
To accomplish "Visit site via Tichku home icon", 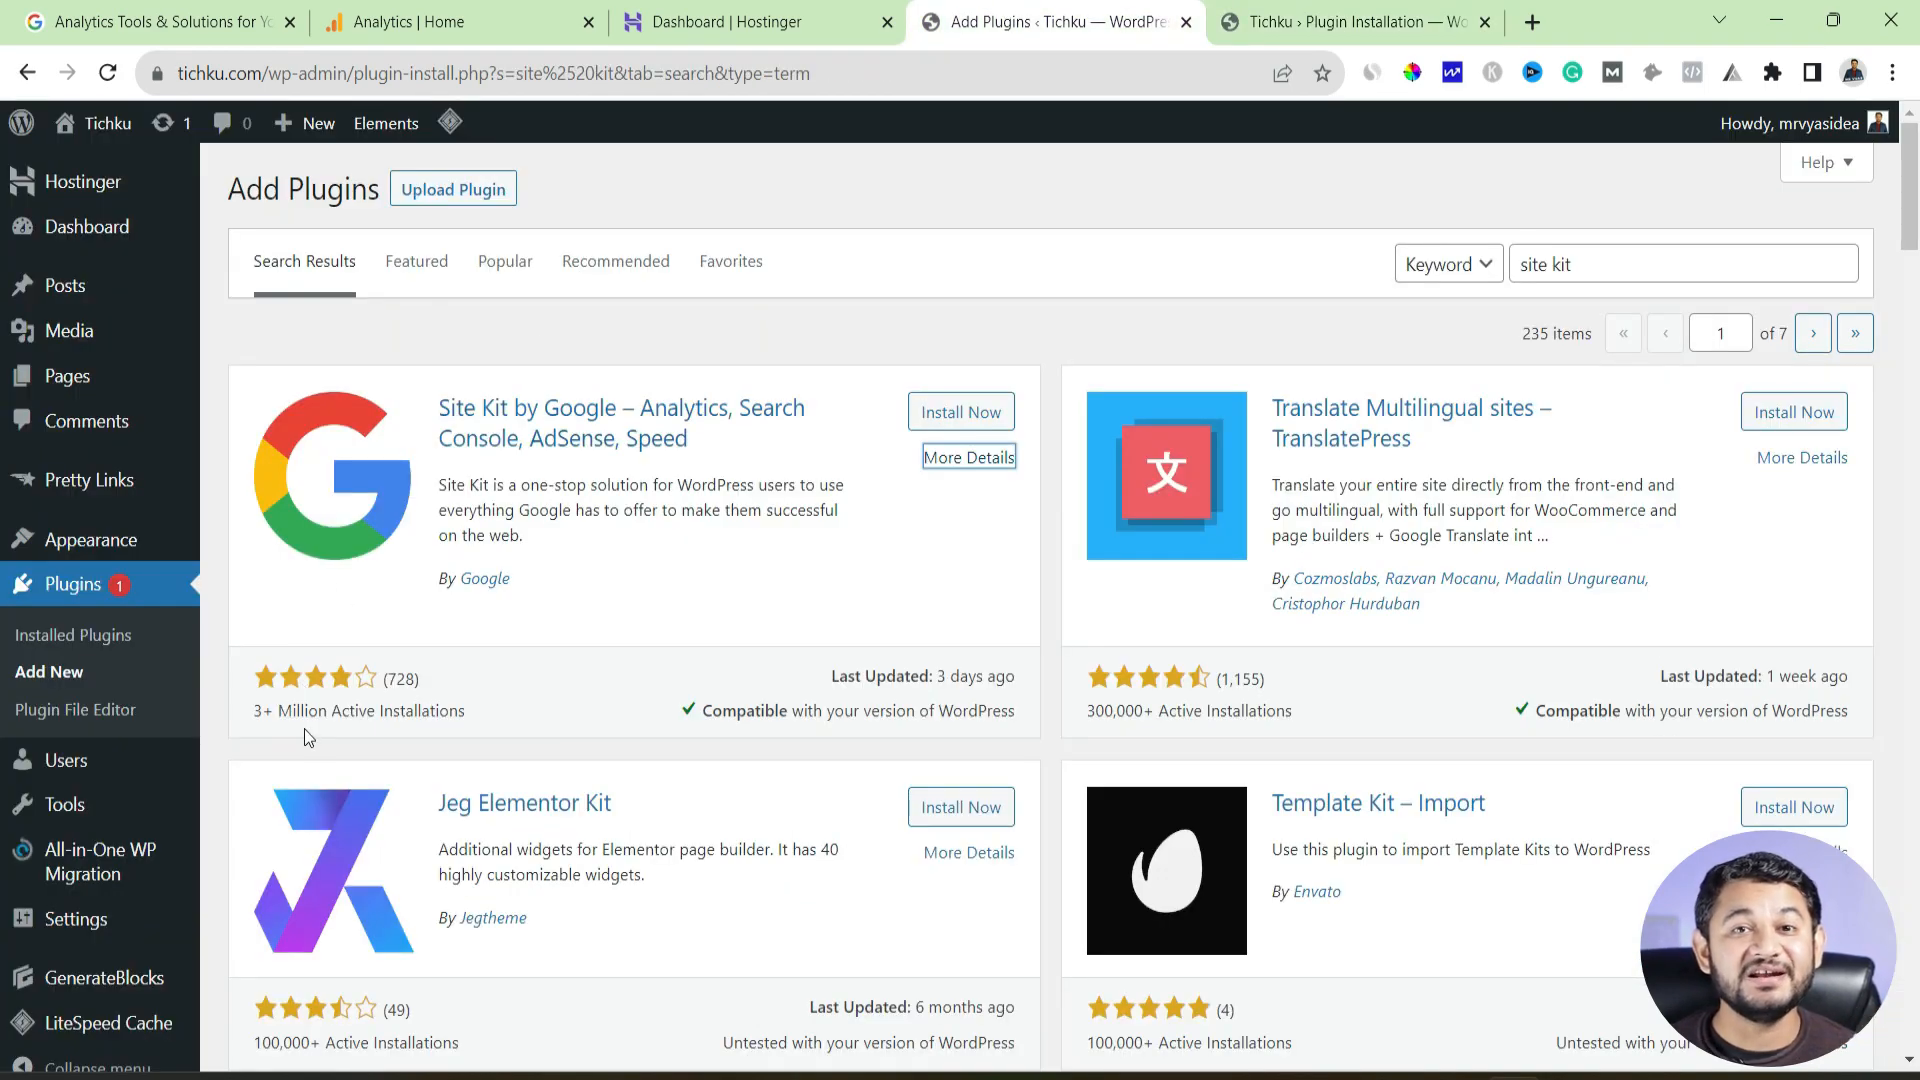I will [x=65, y=123].
